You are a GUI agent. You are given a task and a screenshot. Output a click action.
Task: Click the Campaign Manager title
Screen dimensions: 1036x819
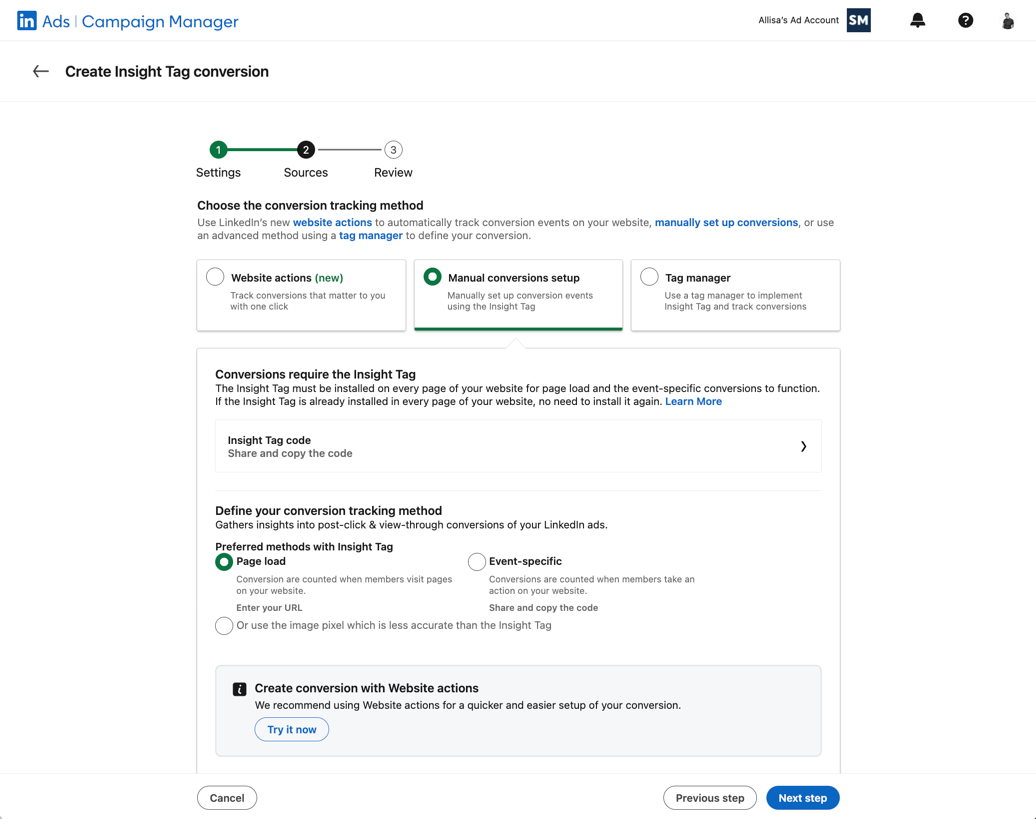[x=160, y=22]
